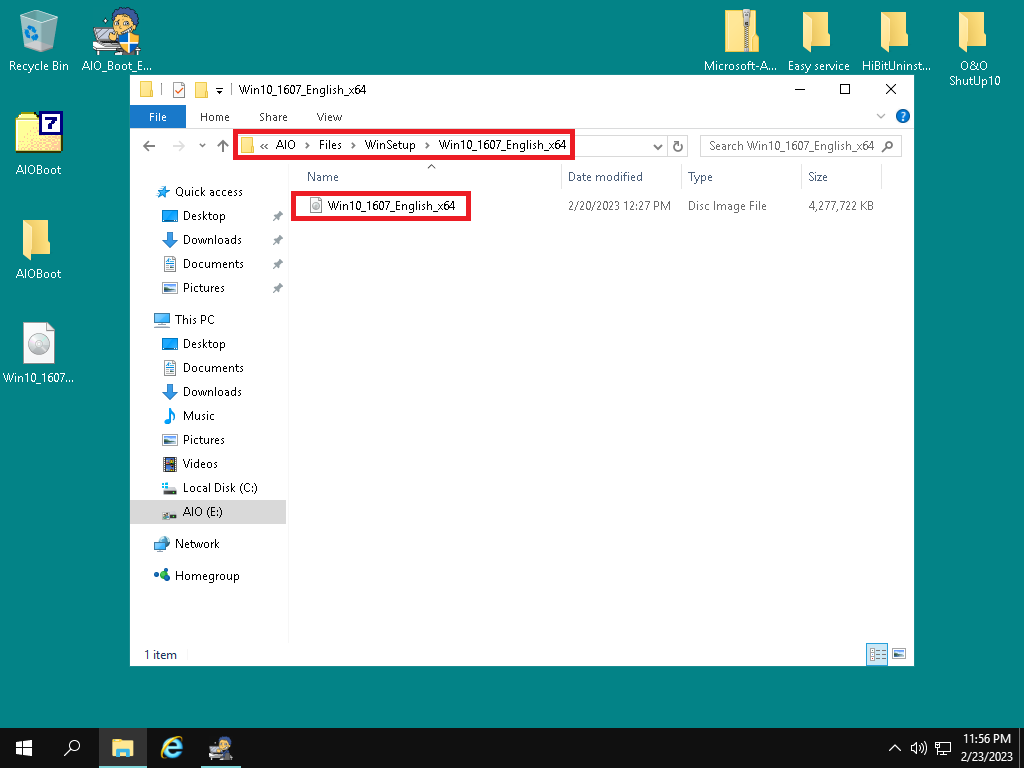Click the Back navigation arrow

click(149, 146)
